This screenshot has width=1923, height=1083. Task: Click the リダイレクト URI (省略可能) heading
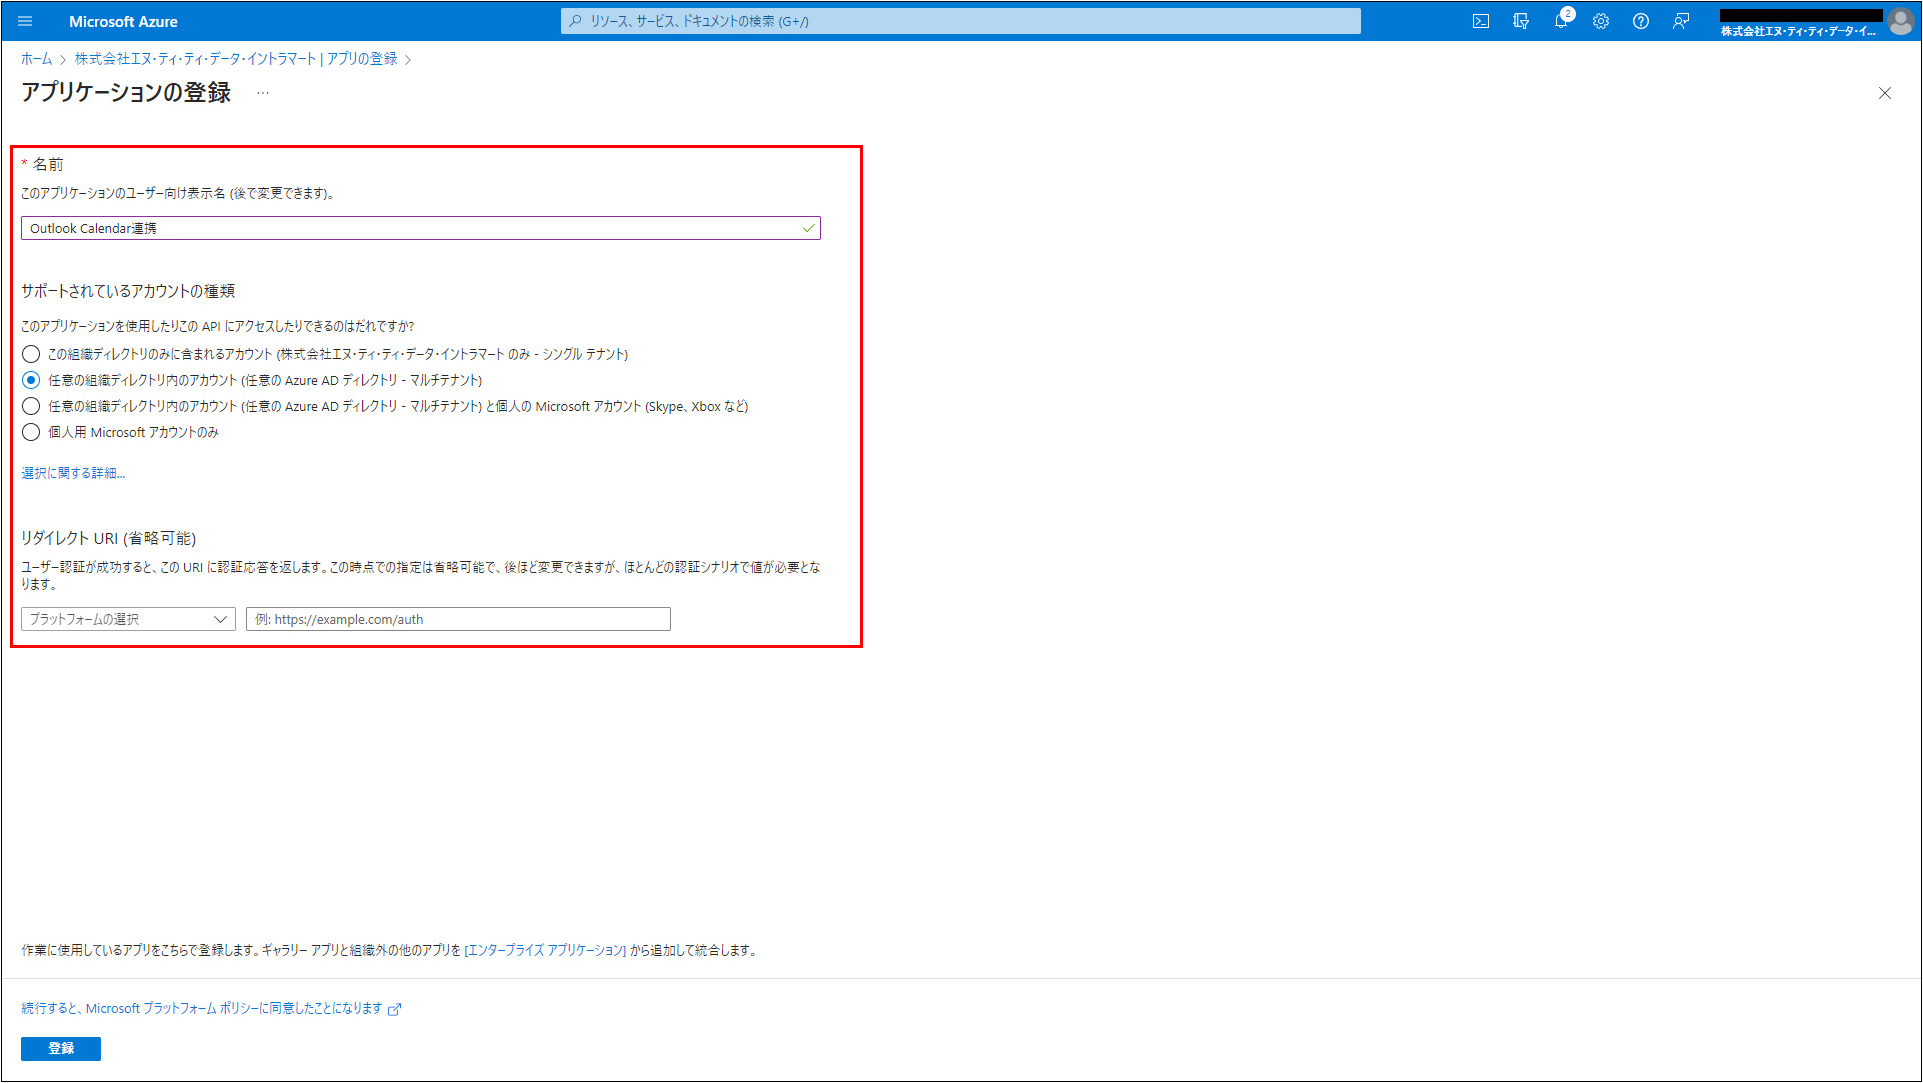[109, 538]
